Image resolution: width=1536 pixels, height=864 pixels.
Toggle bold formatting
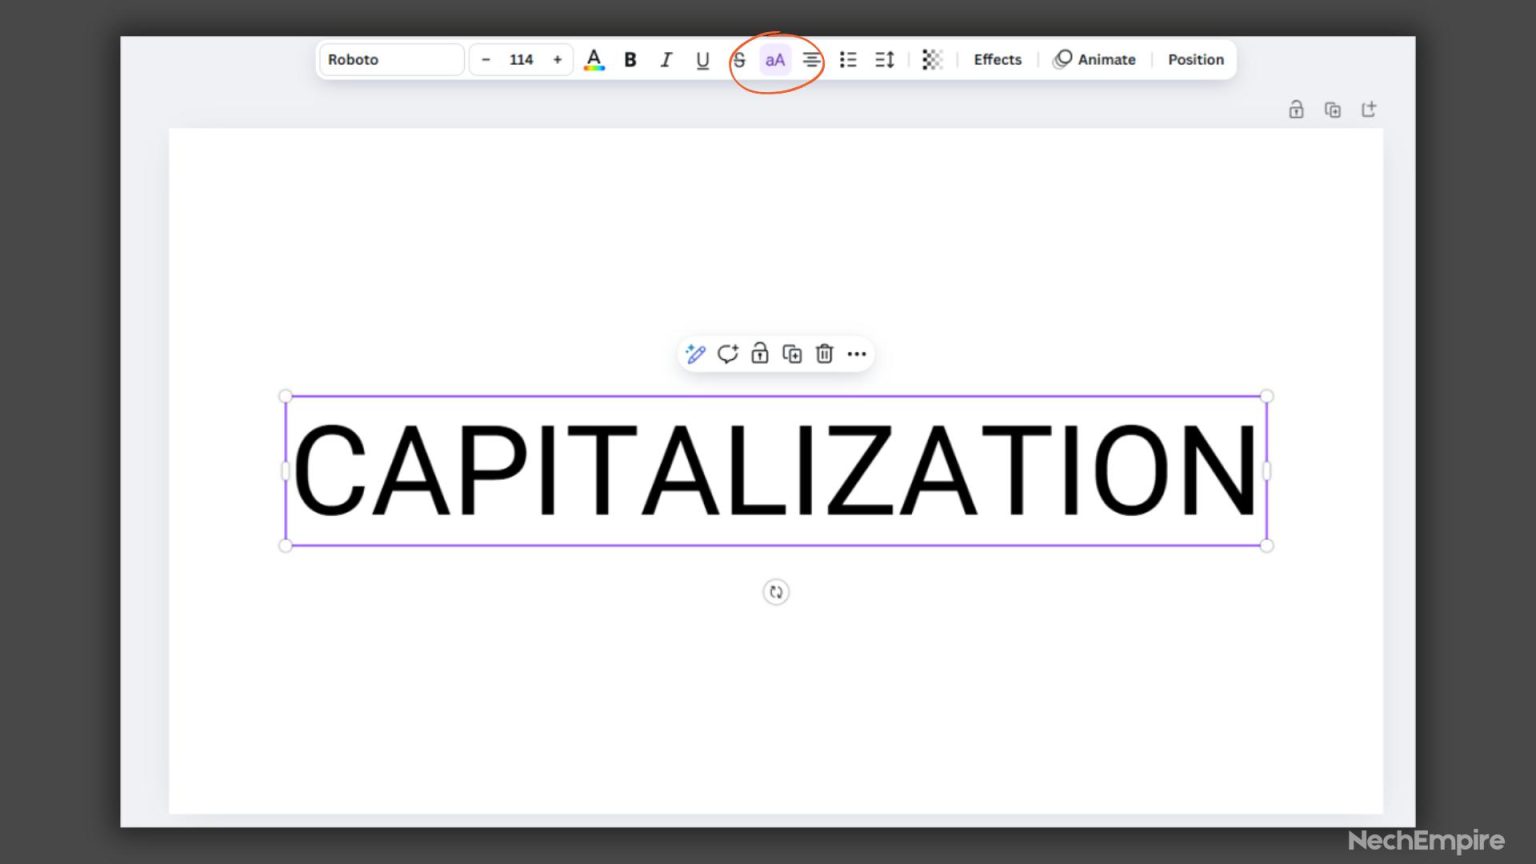[x=630, y=59]
